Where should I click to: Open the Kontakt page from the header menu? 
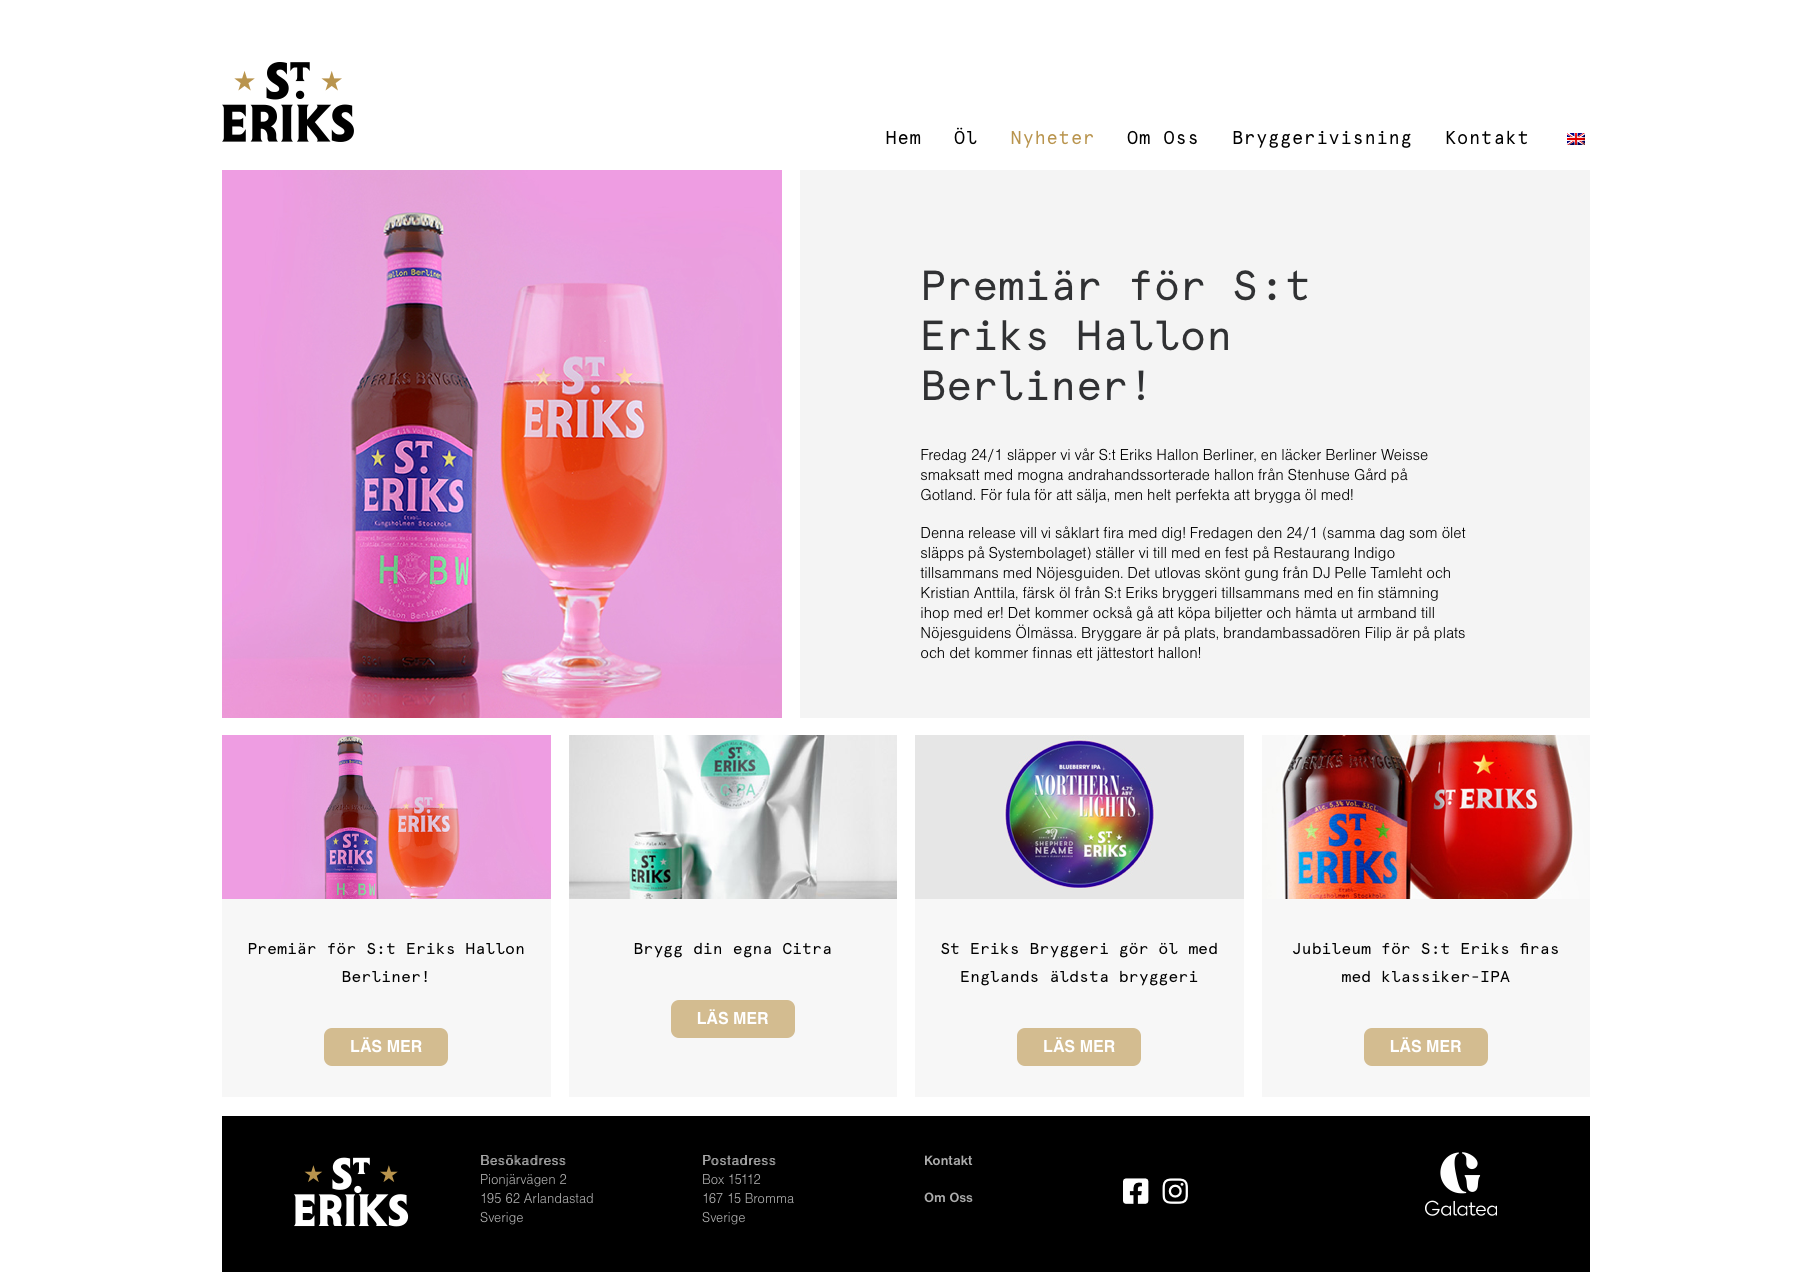[x=1487, y=138]
